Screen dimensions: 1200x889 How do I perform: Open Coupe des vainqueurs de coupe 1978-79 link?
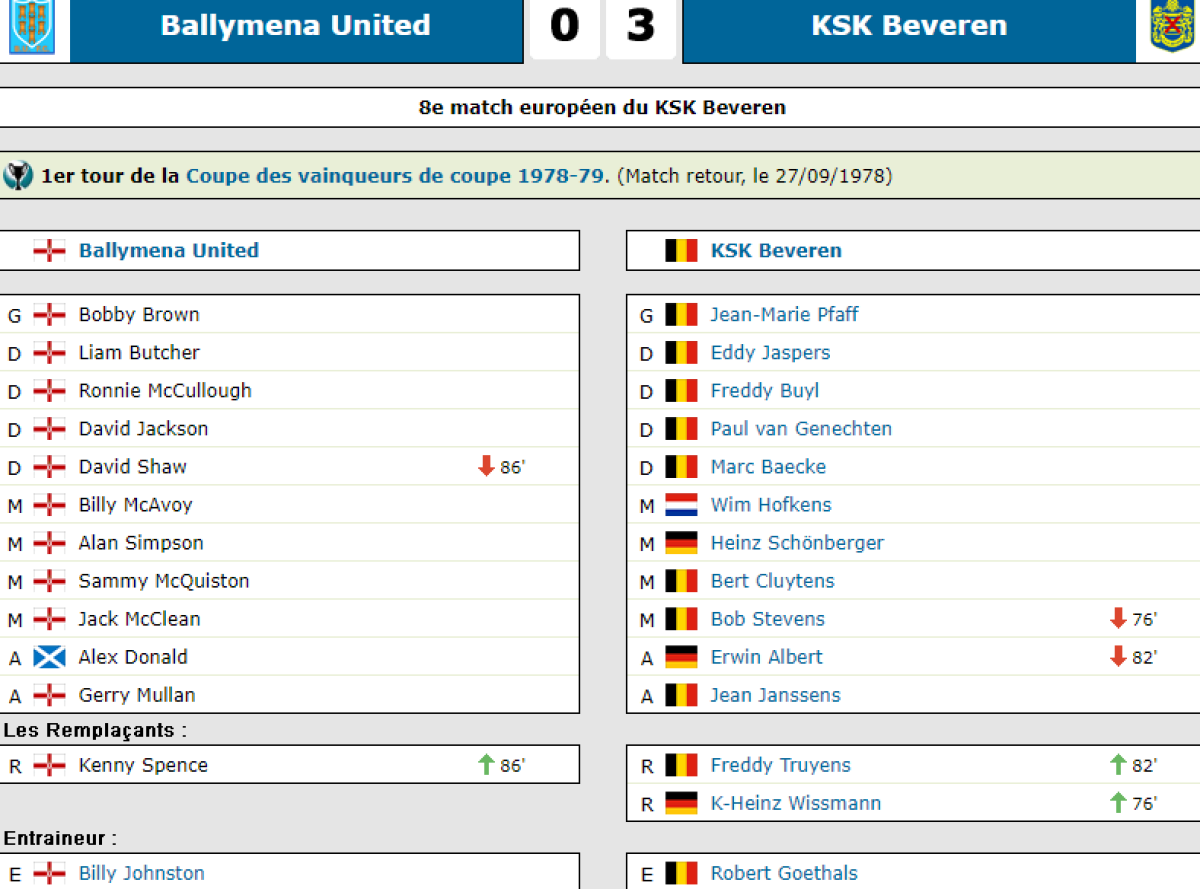(x=395, y=176)
